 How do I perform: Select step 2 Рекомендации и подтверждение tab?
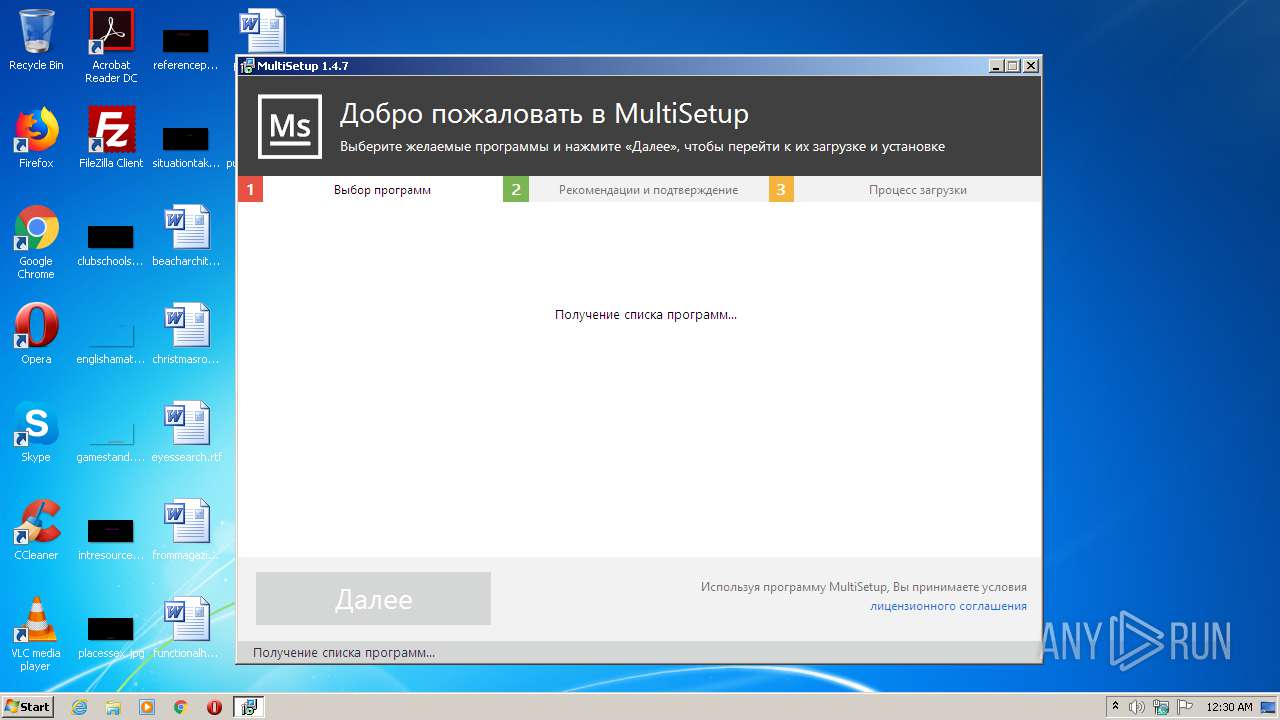click(636, 190)
